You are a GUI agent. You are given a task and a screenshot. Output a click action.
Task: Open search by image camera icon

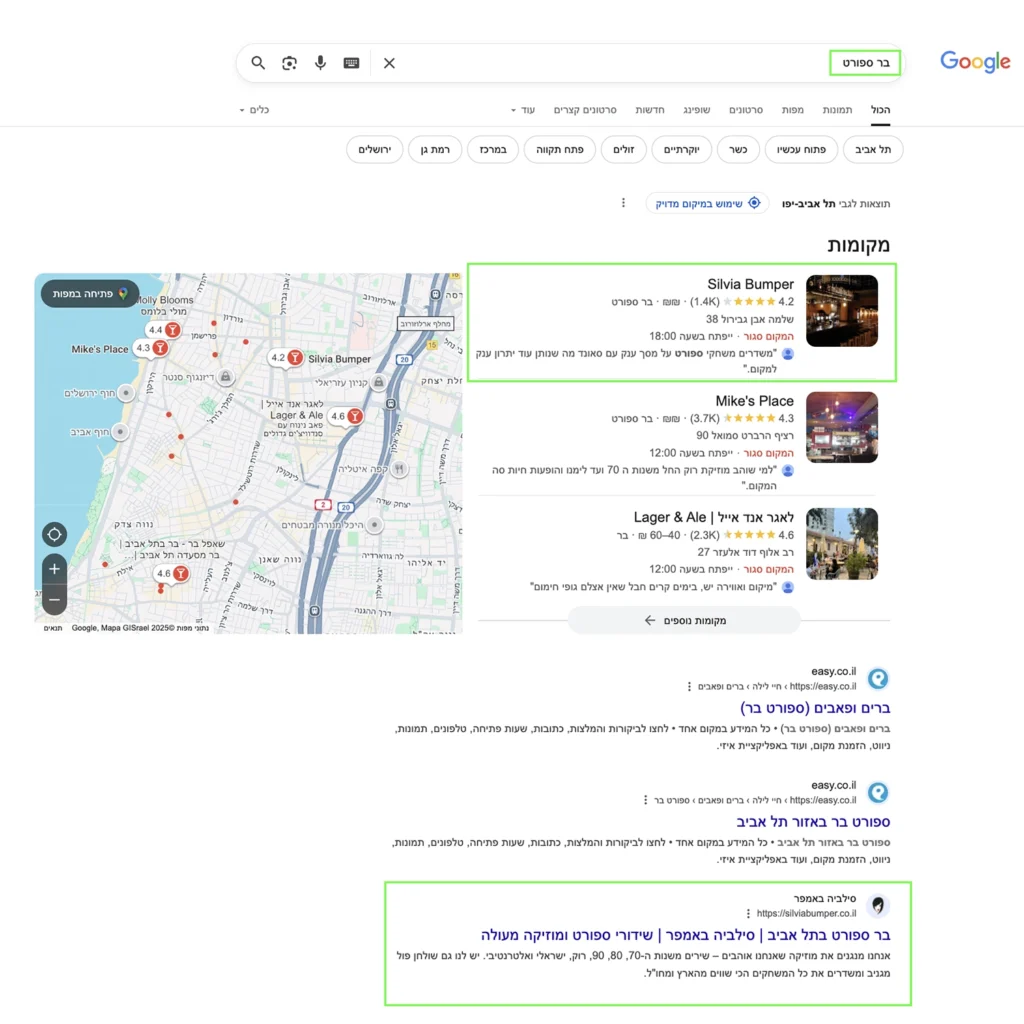click(289, 63)
